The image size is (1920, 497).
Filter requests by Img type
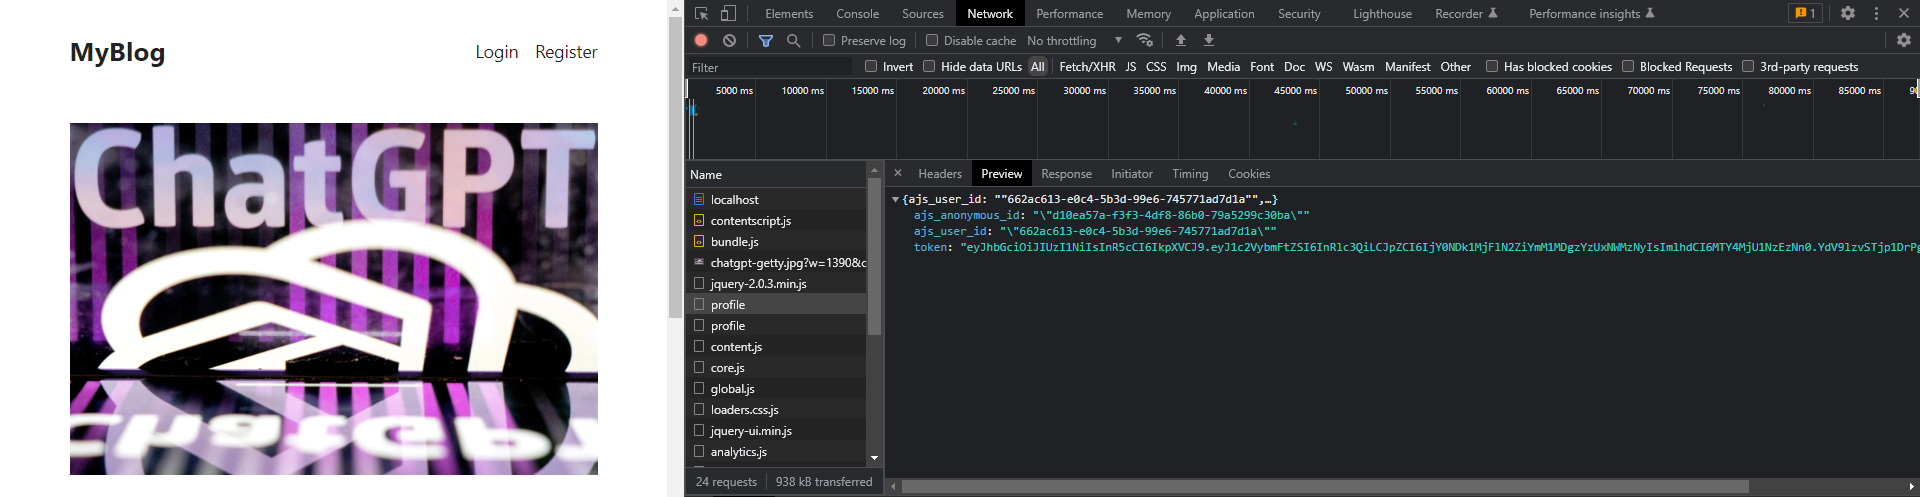(1186, 67)
